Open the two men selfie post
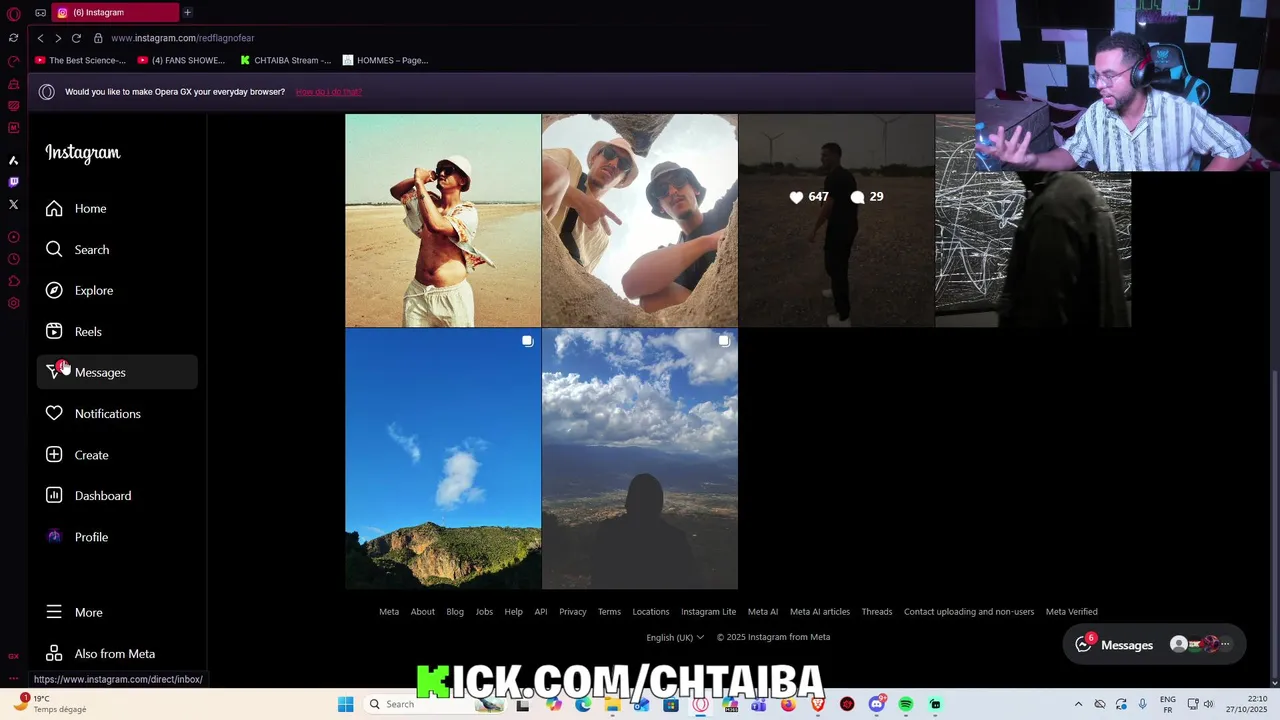 point(640,220)
